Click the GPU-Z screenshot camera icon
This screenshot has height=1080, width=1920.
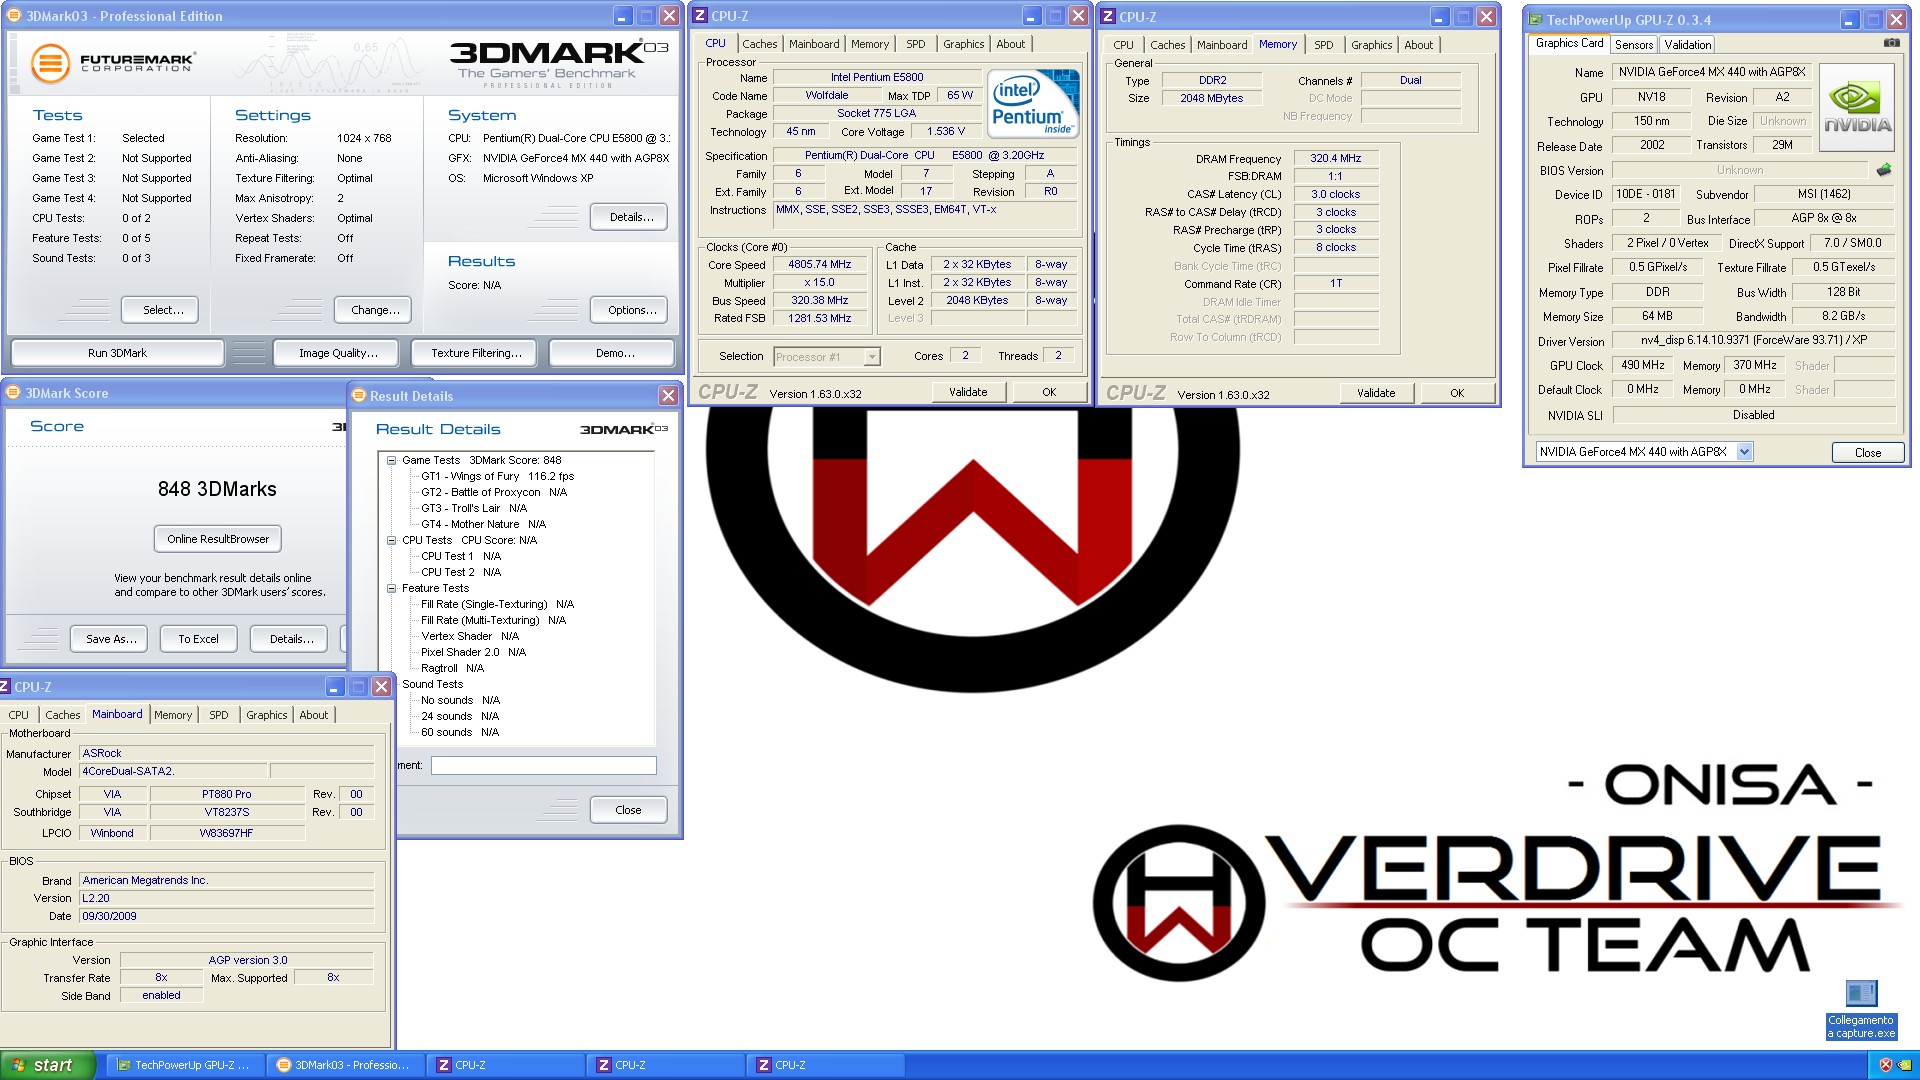coord(1891,43)
